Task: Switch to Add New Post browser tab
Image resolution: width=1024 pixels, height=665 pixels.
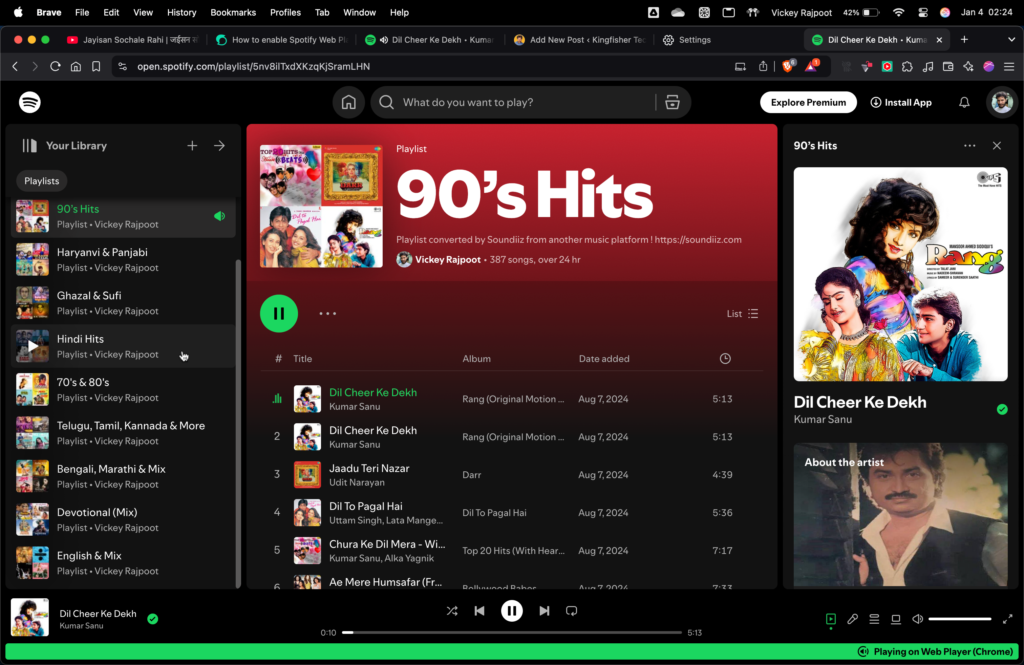Action: click(x=579, y=40)
